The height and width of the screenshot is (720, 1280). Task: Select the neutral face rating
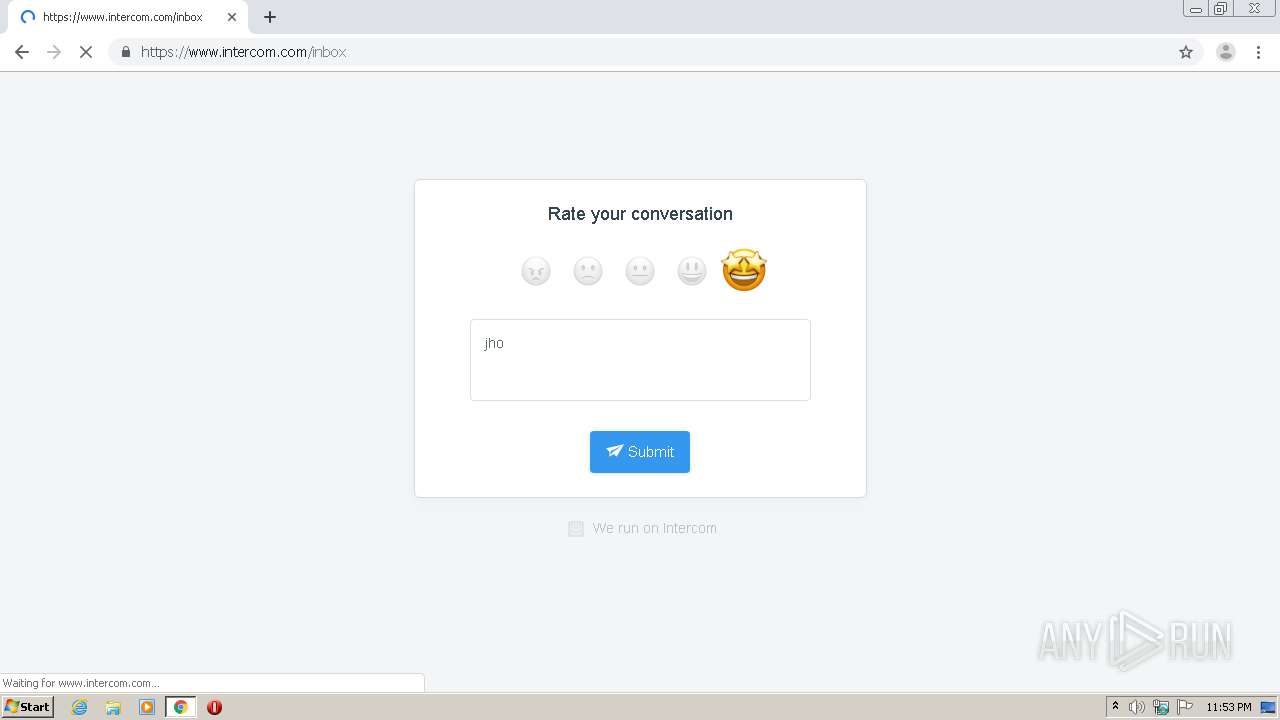point(640,271)
